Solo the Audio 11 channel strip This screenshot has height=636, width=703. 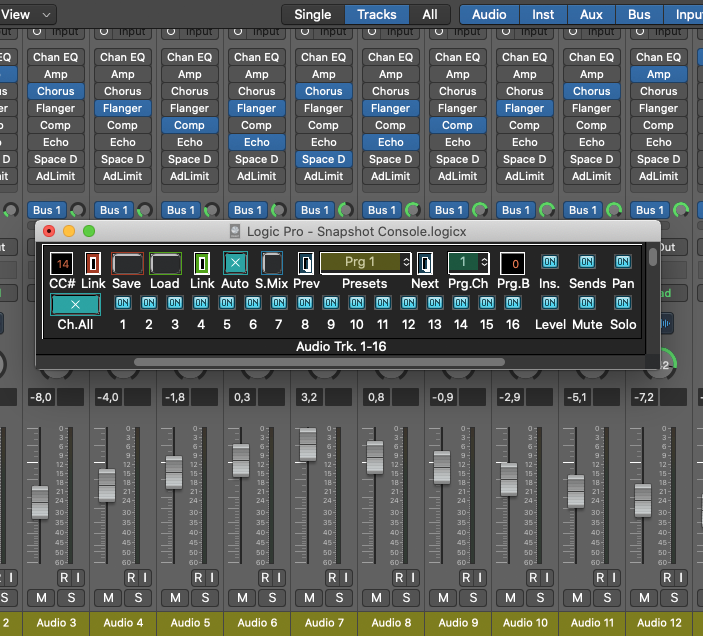point(607,598)
